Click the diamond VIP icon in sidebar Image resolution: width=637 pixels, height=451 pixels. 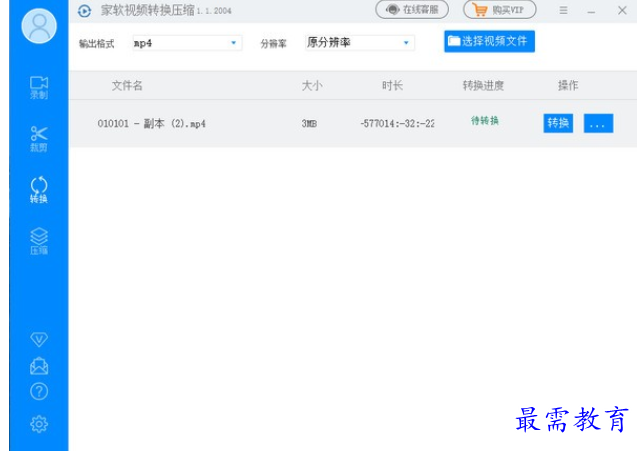[39, 340]
